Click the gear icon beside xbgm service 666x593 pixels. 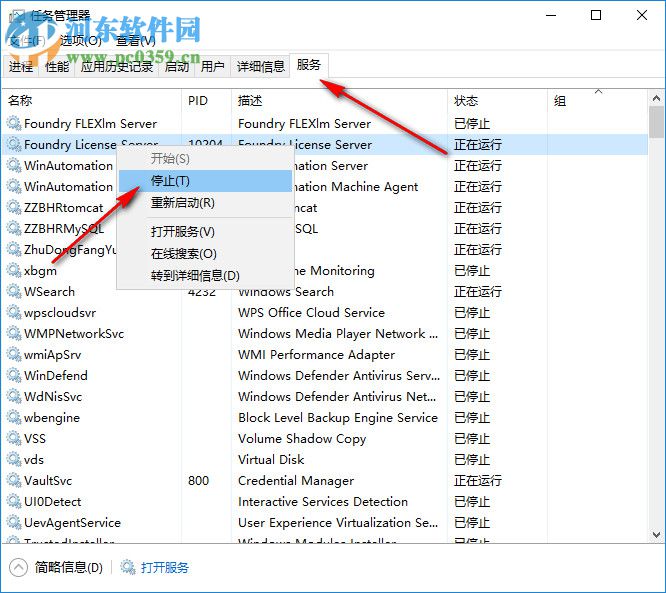[x=14, y=270]
